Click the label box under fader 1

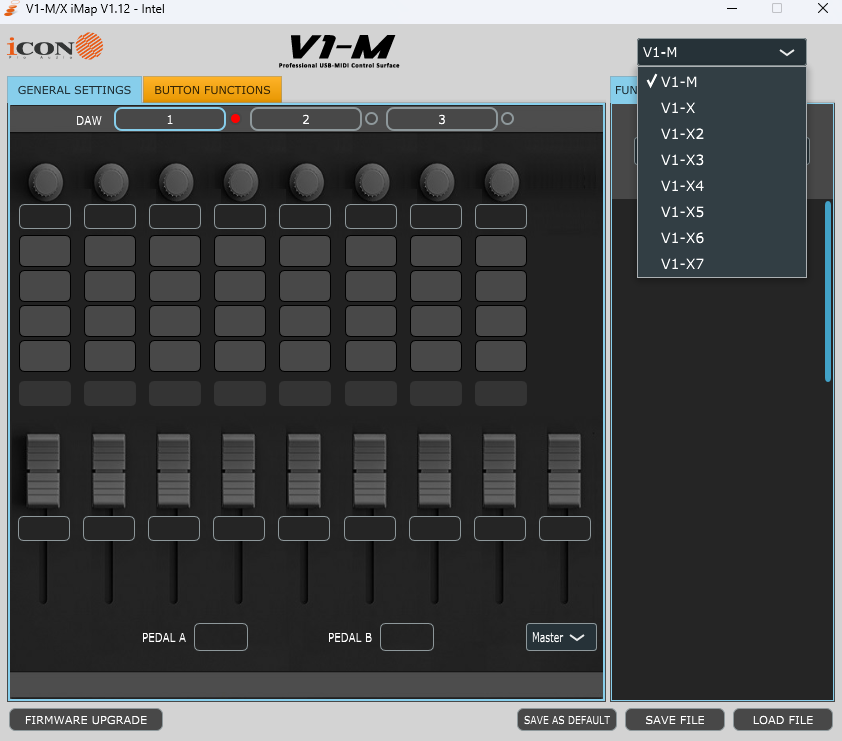pyautogui.click(x=44, y=528)
